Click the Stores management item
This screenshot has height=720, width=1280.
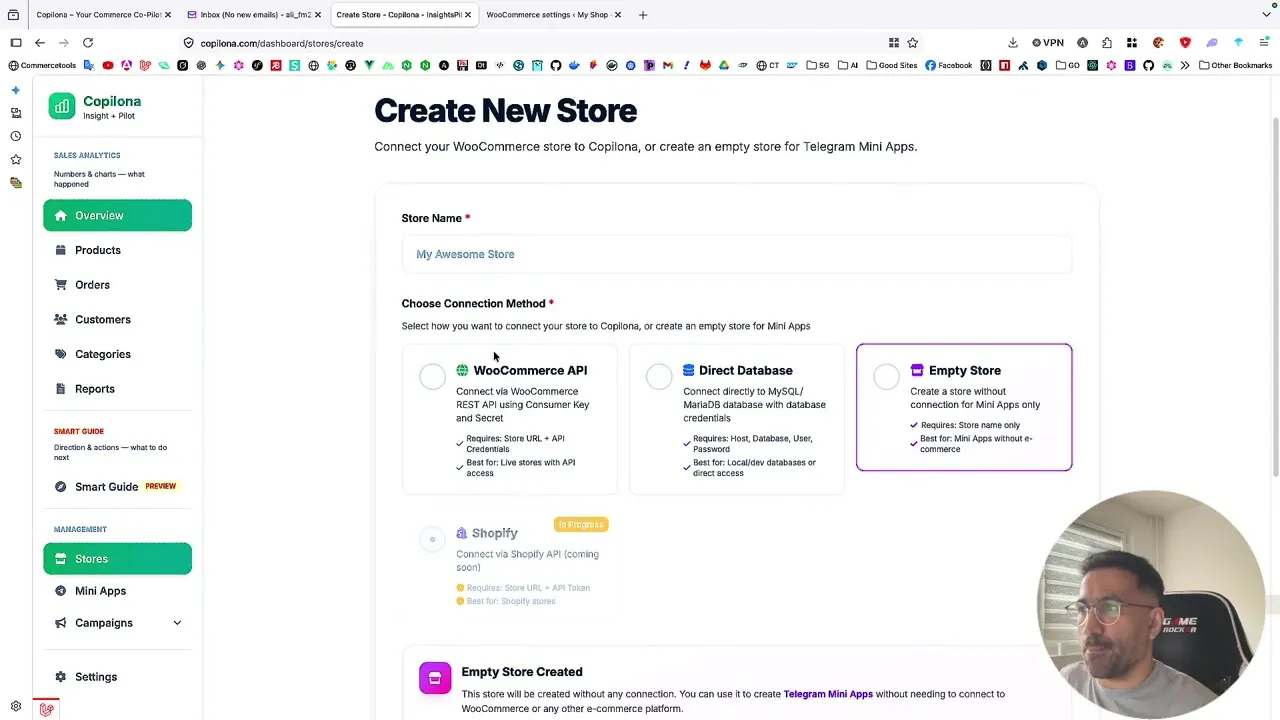click(117, 559)
